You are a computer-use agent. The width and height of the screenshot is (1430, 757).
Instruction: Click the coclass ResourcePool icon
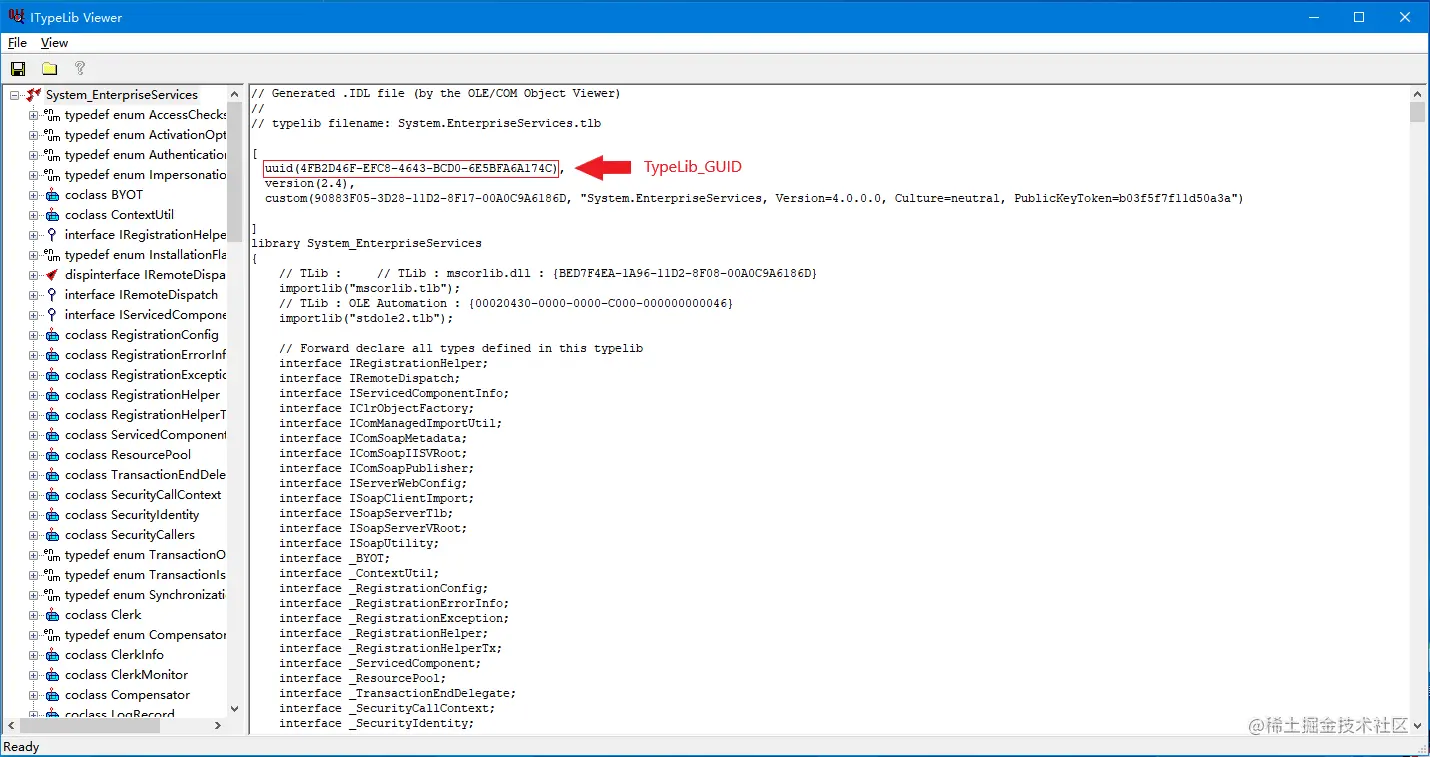point(52,455)
